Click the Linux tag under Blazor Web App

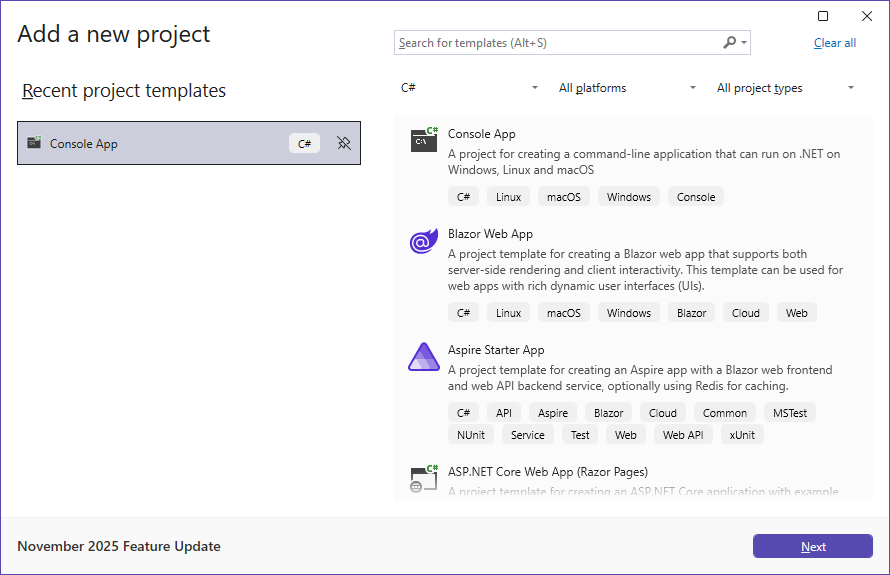[x=508, y=313]
